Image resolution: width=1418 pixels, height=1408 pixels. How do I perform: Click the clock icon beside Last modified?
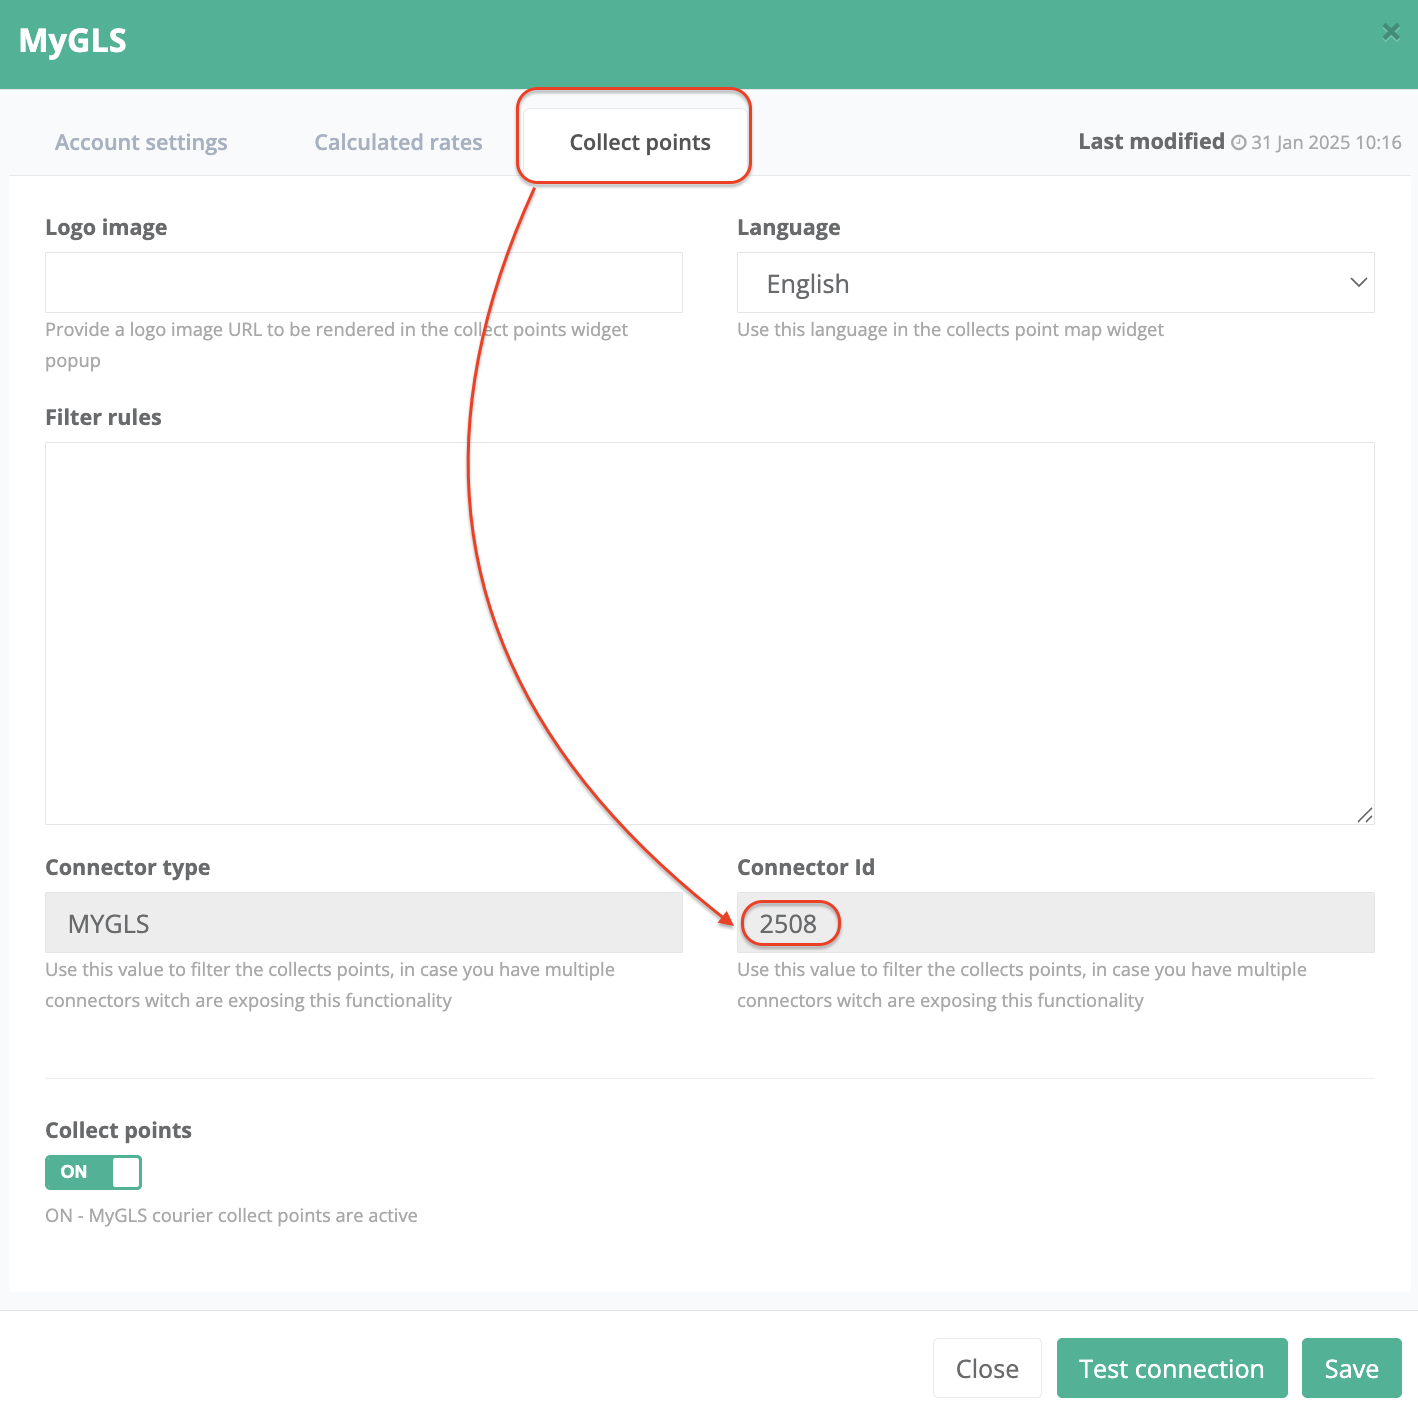[1239, 143]
